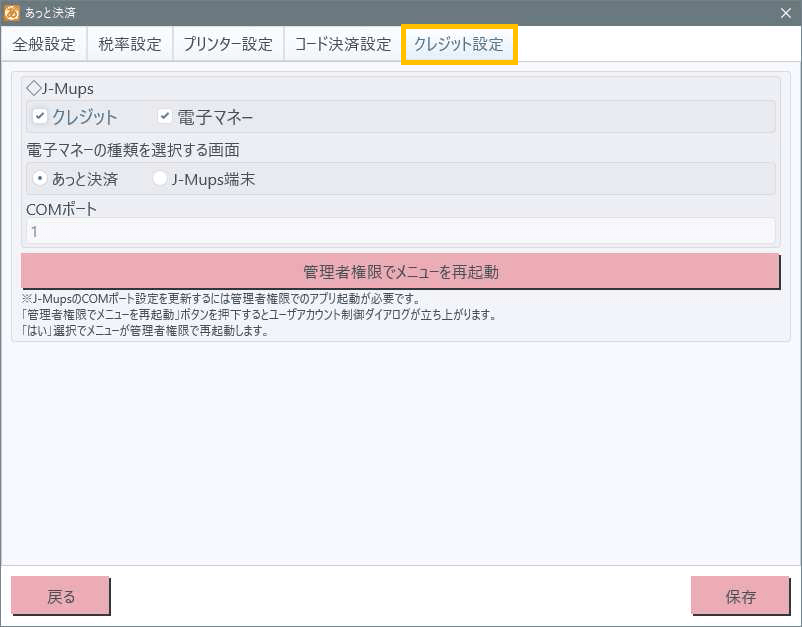Click the COMポート number input field

click(400, 231)
